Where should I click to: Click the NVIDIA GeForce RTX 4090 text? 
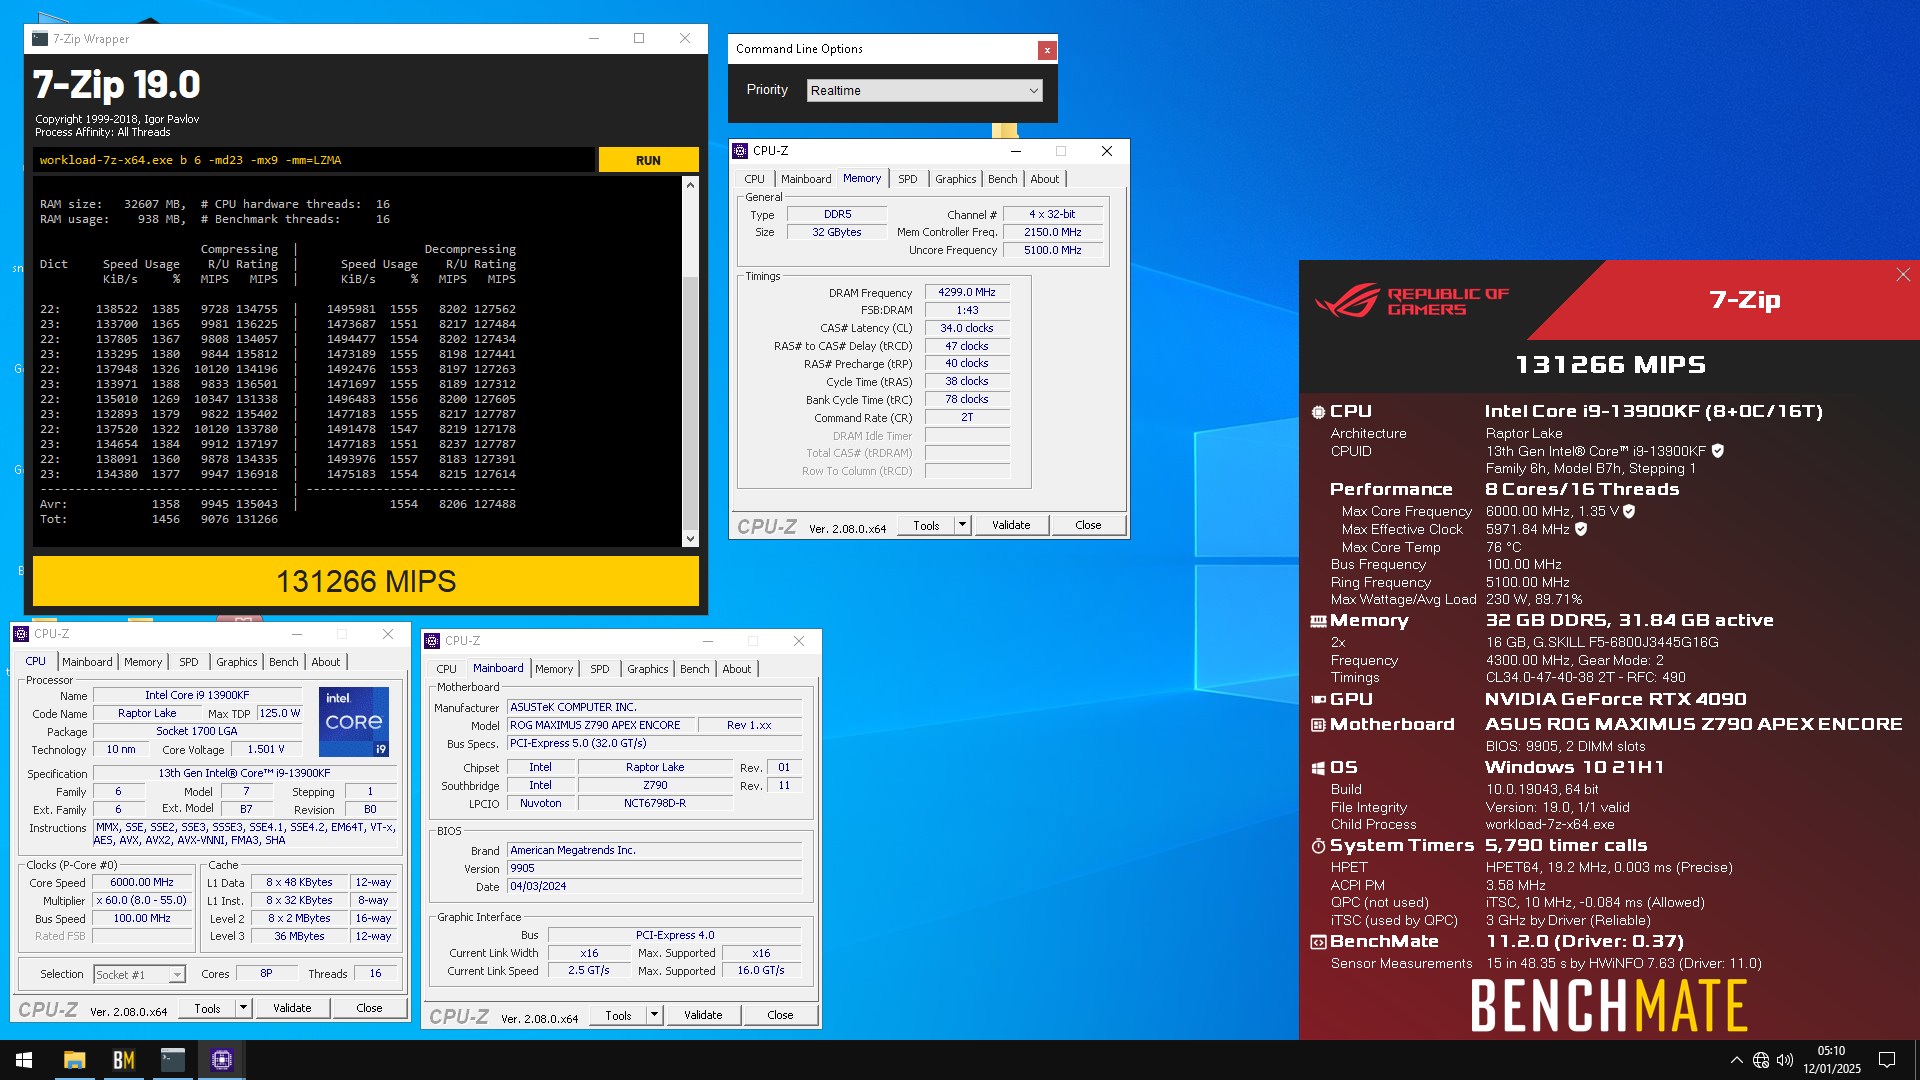click(1615, 699)
